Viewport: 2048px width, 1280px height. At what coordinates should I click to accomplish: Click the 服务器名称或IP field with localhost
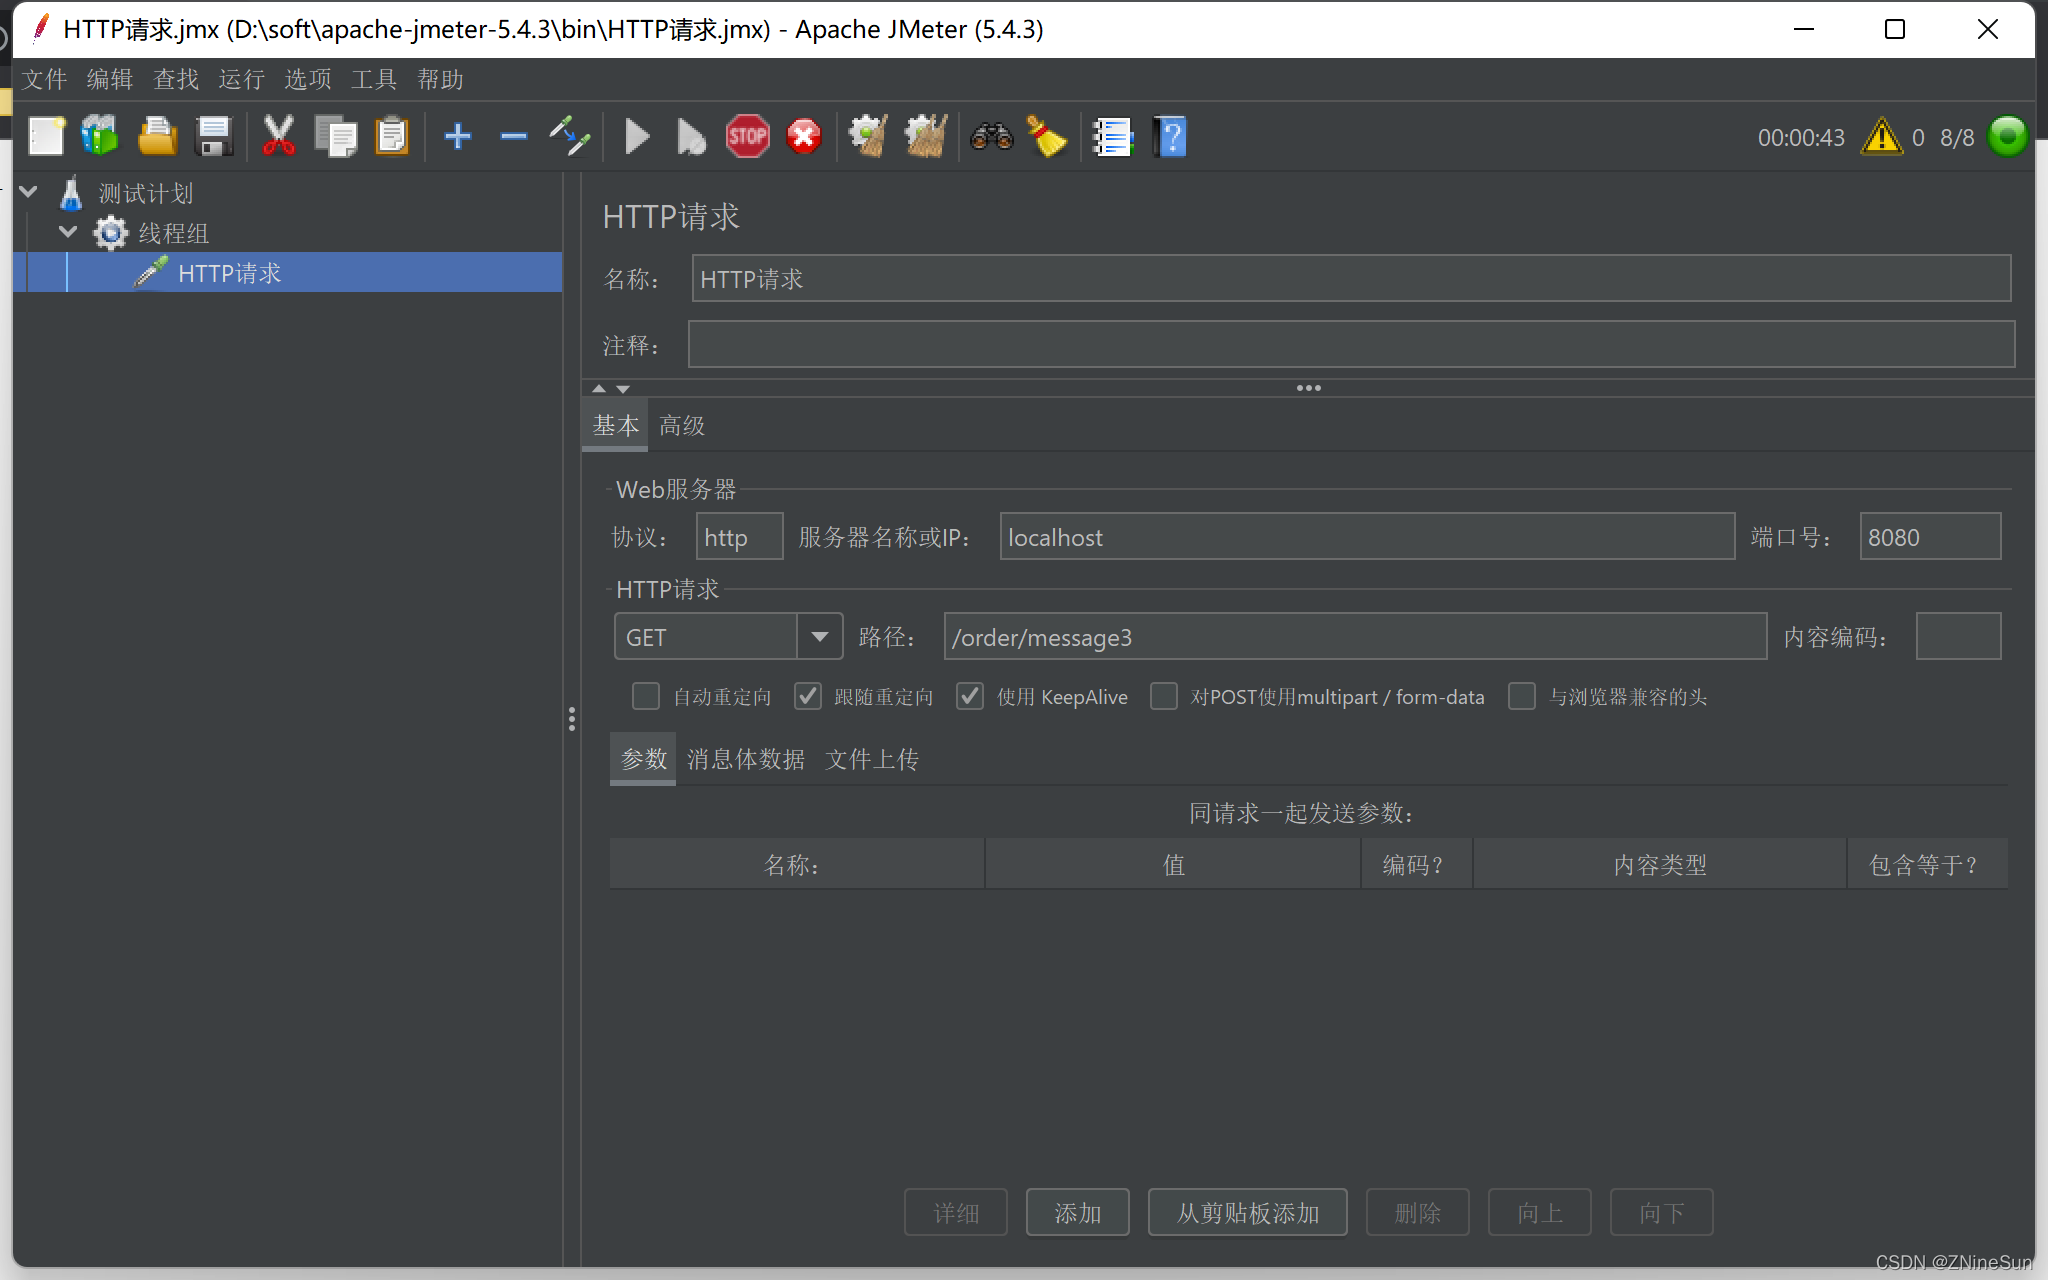[x=1367, y=536]
